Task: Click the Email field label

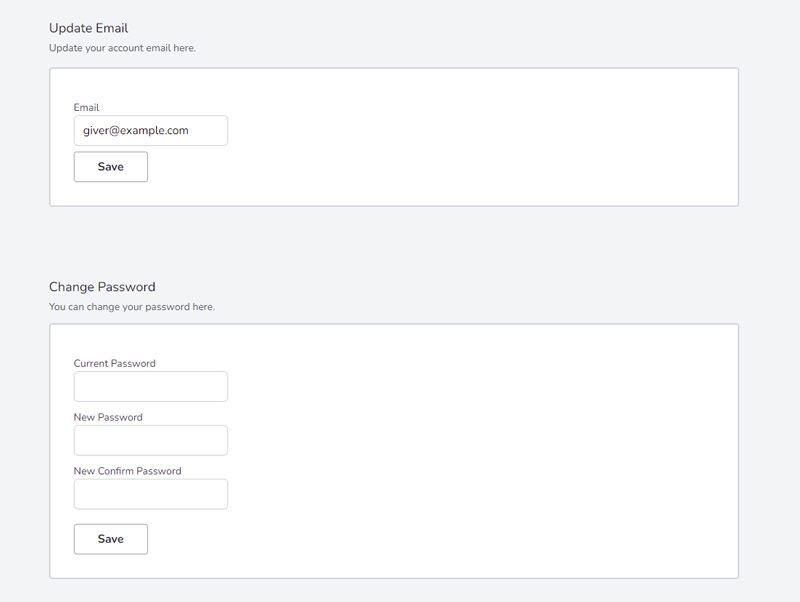Action: click(86, 108)
